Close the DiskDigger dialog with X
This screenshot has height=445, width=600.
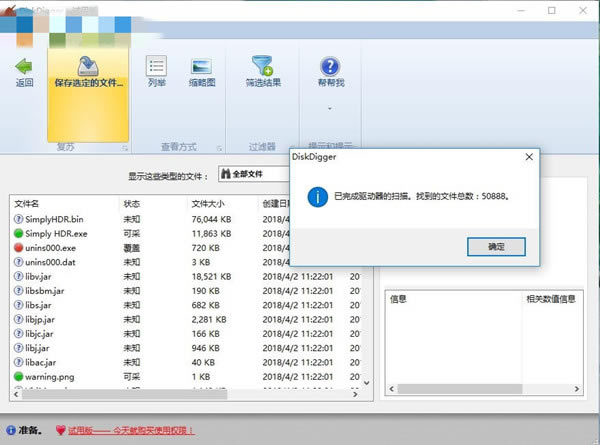coord(529,157)
